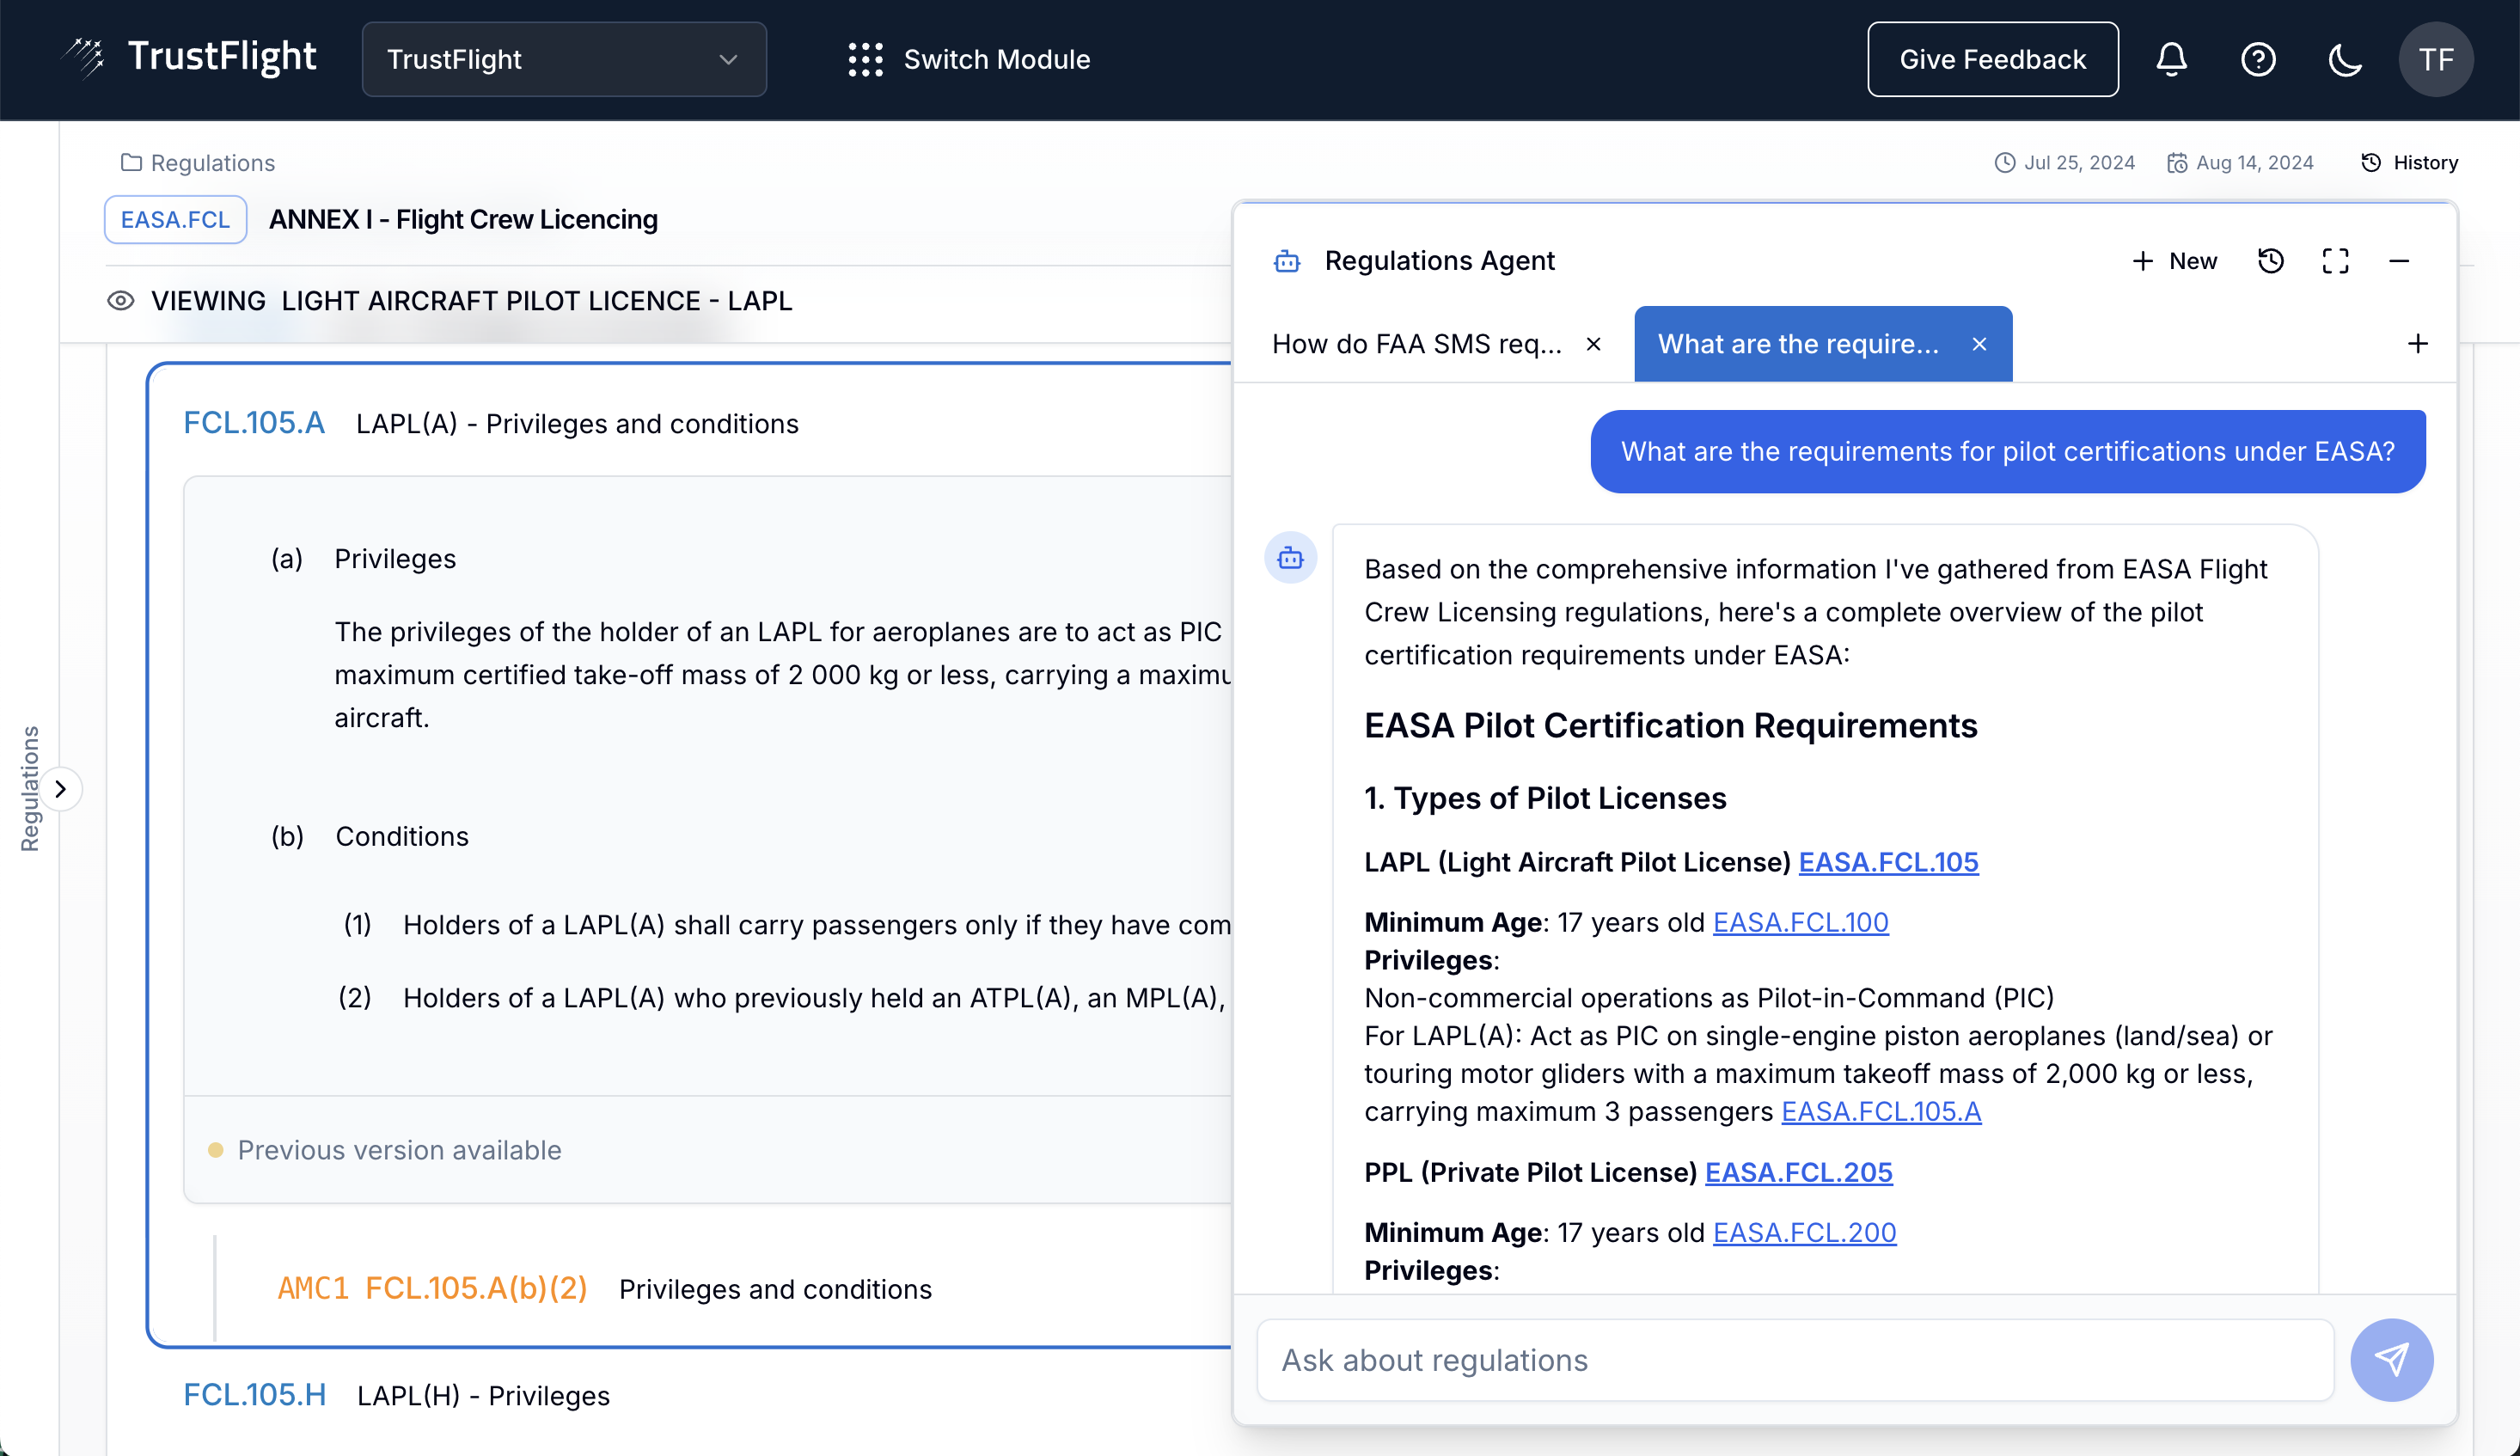This screenshot has height=1456, width=2520.
Task: Click the EASA.FCL tag
Action: (175, 219)
